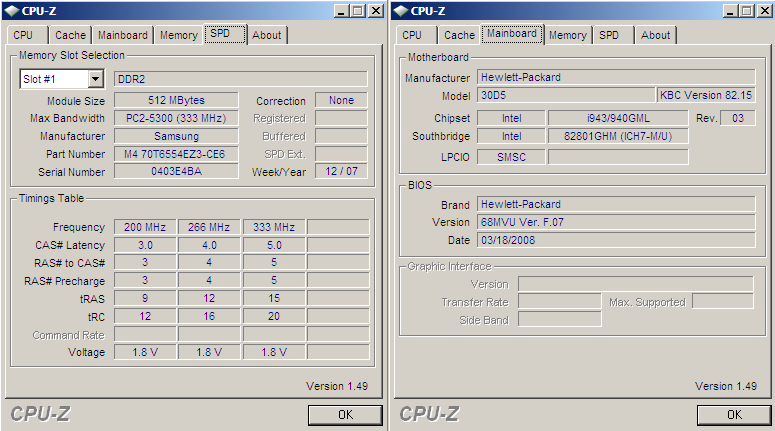Close the right CPU-Z window
Screen dimensions: 775x431
(765, 11)
